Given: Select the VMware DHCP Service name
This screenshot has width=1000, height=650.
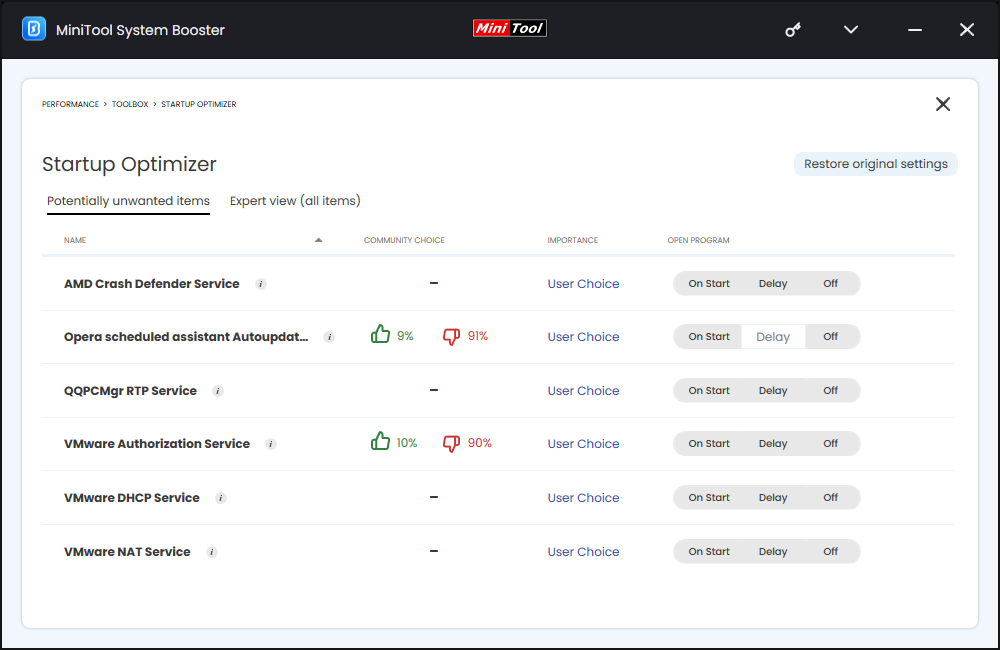Looking at the screenshot, I should coord(131,498).
